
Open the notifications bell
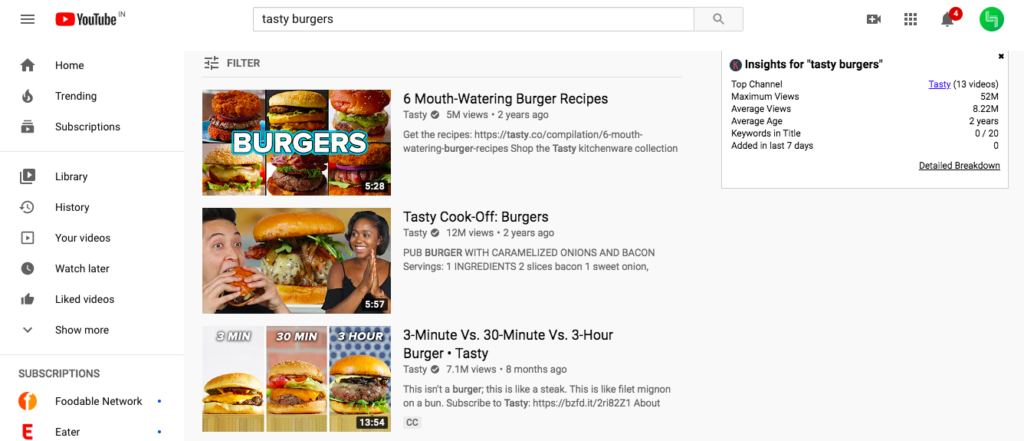(x=948, y=19)
